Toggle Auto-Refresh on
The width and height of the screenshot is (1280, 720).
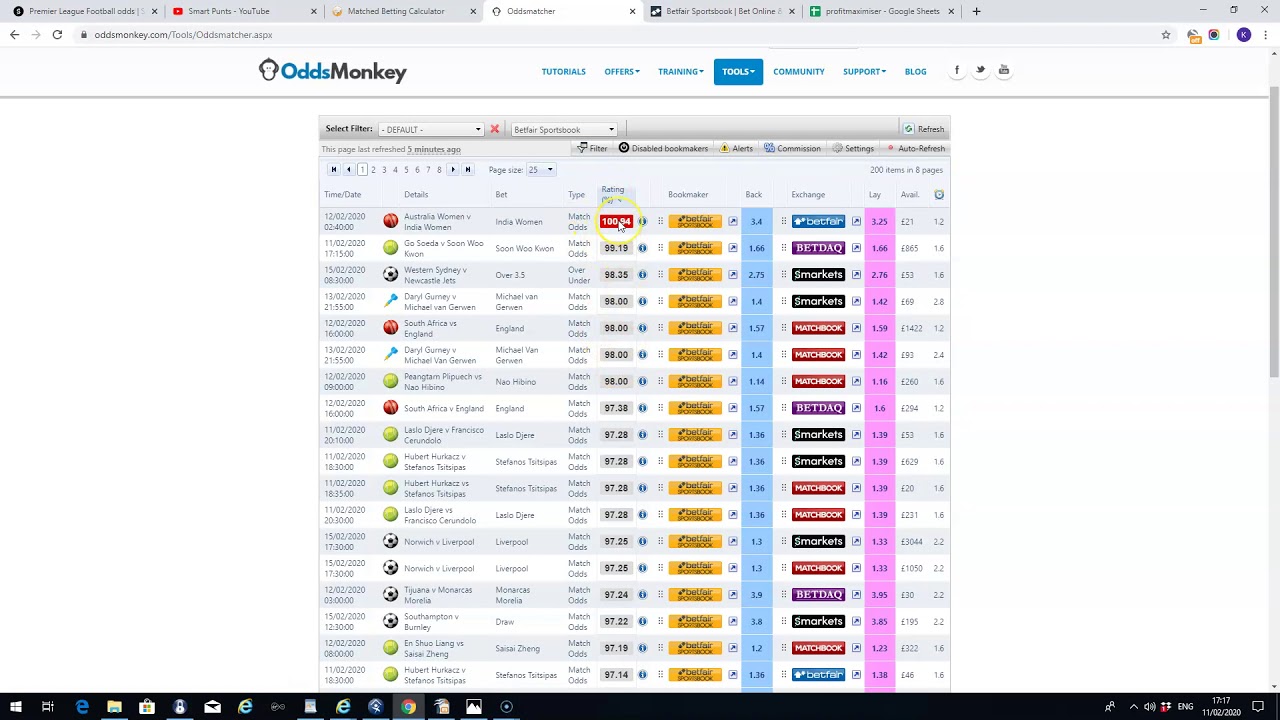(916, 148)
